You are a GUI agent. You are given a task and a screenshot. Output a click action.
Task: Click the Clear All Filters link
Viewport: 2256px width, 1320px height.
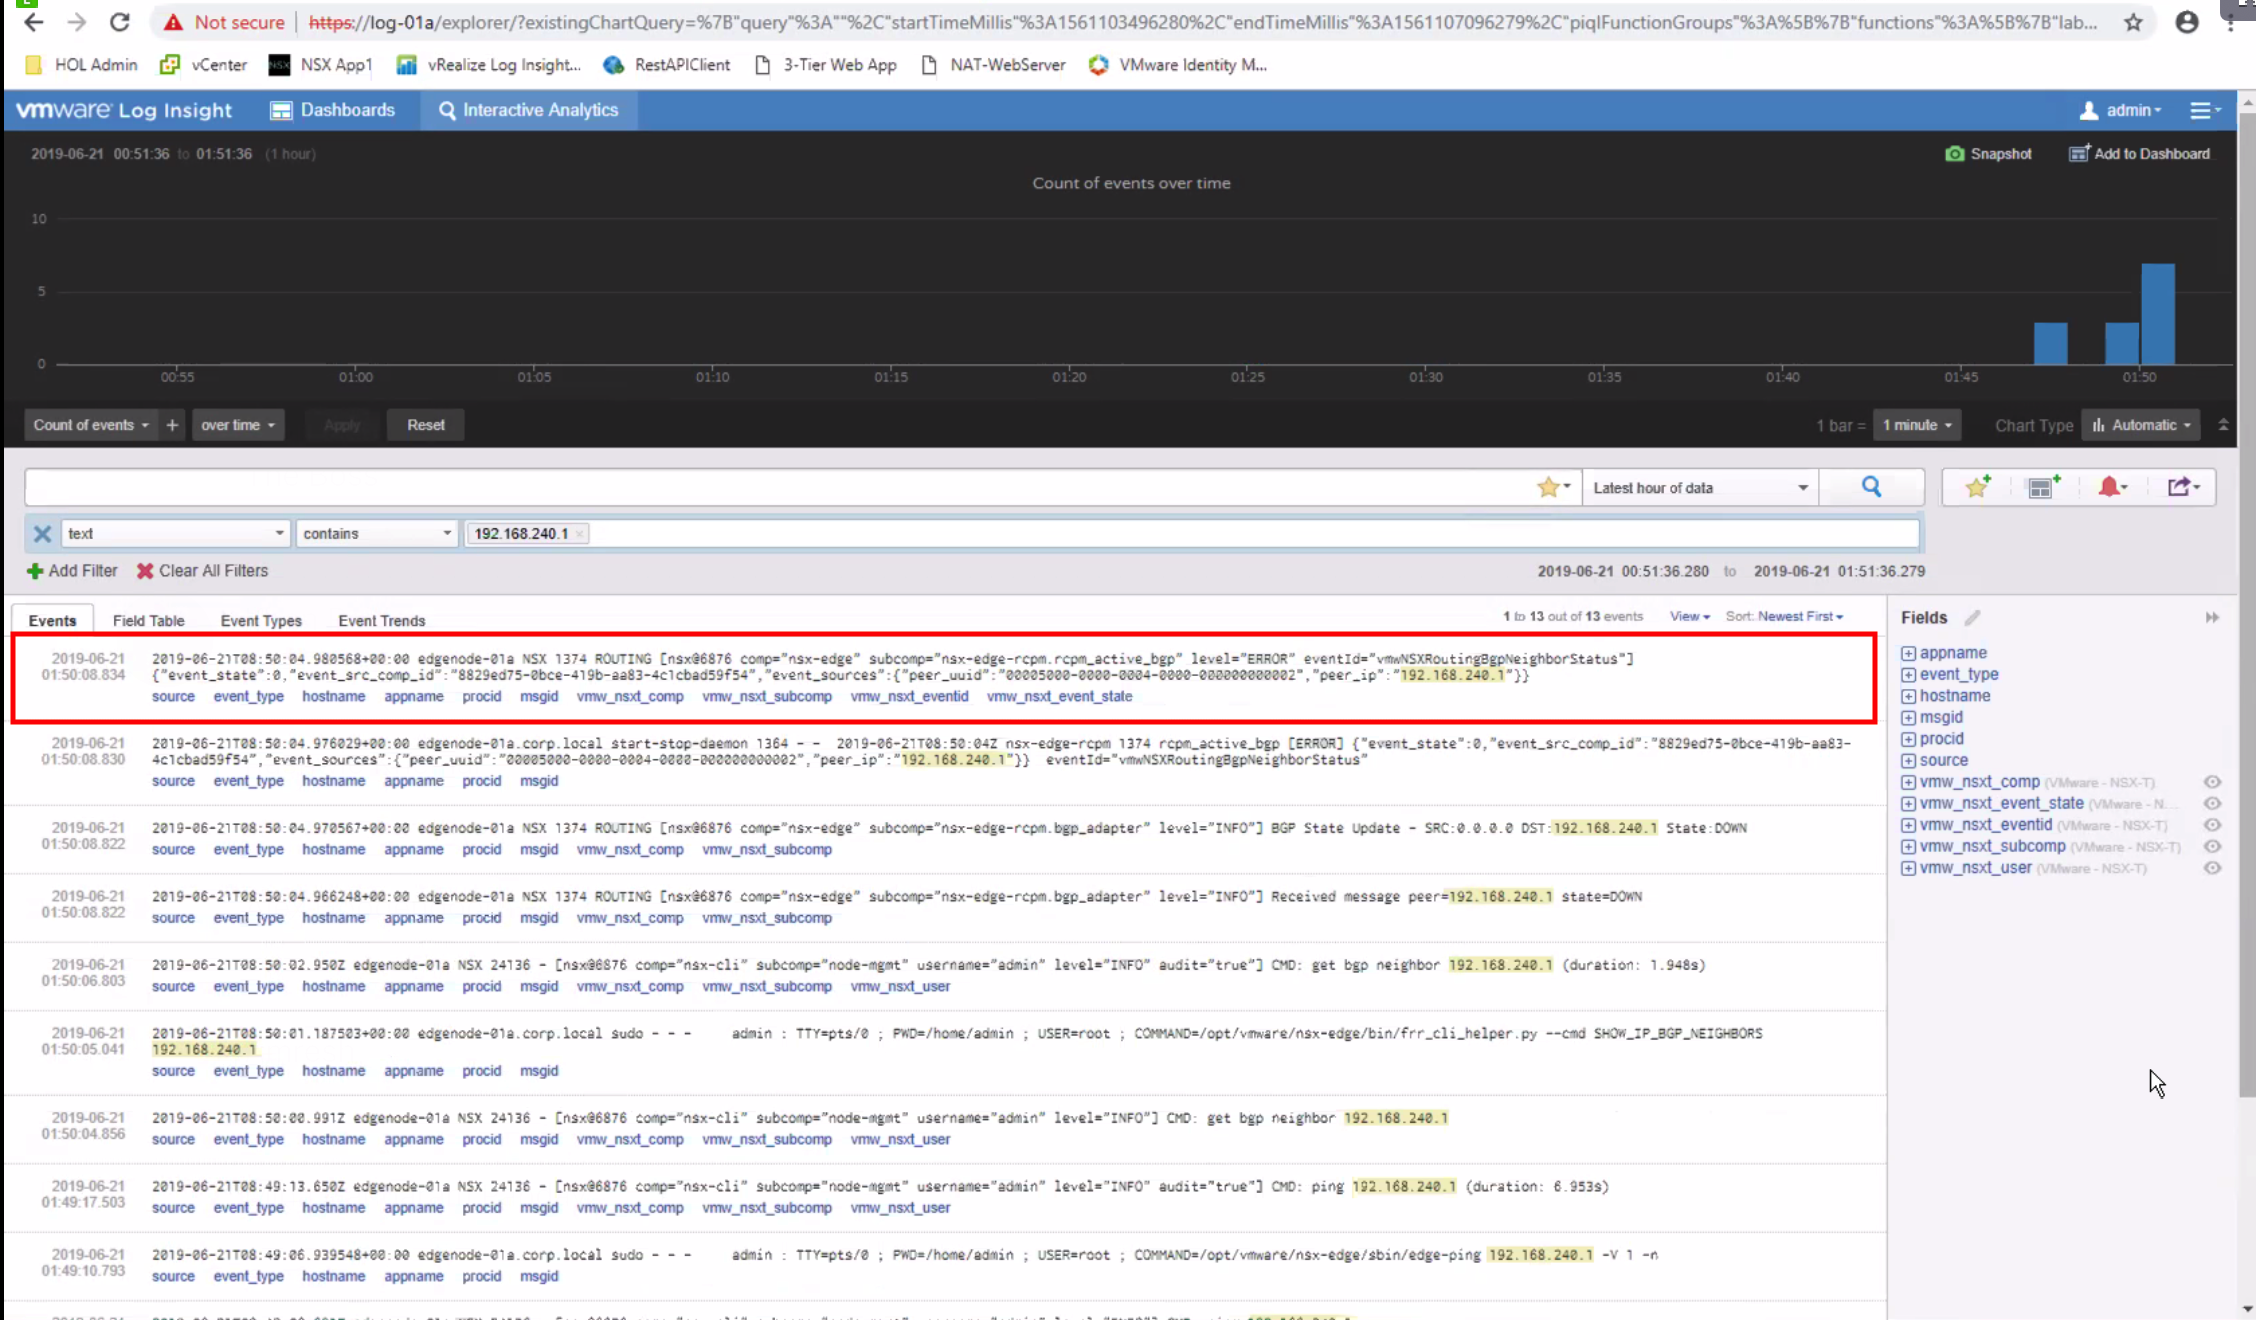[x=202, y=571]
